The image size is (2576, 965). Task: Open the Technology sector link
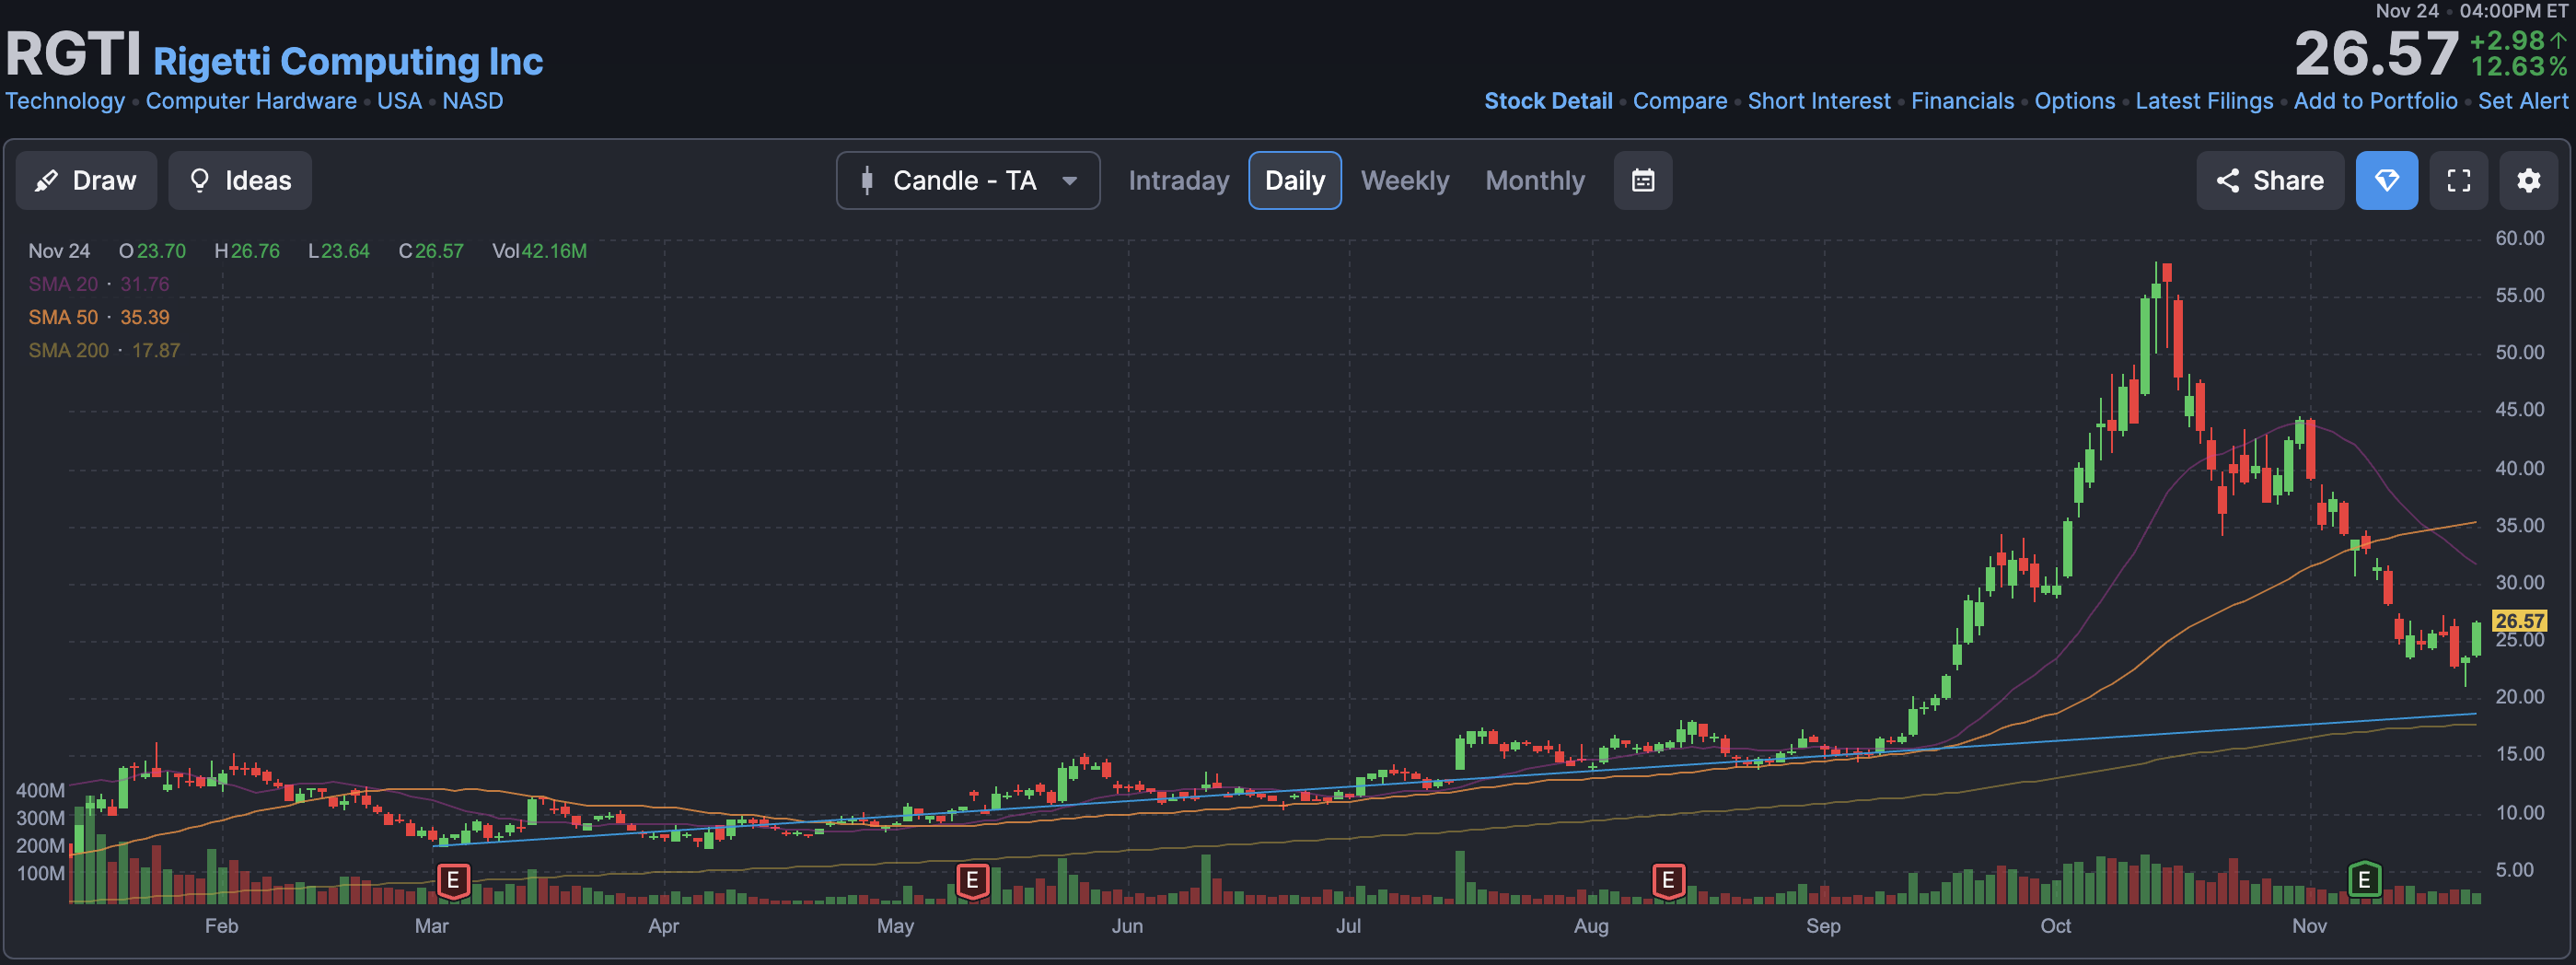(66, 101)
